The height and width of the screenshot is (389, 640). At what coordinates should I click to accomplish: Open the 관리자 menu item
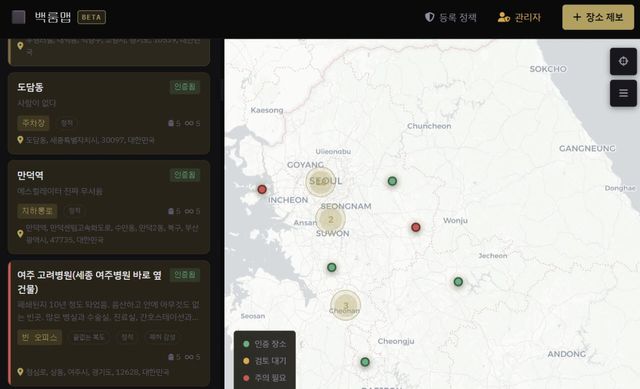click(x=527, y=17)
